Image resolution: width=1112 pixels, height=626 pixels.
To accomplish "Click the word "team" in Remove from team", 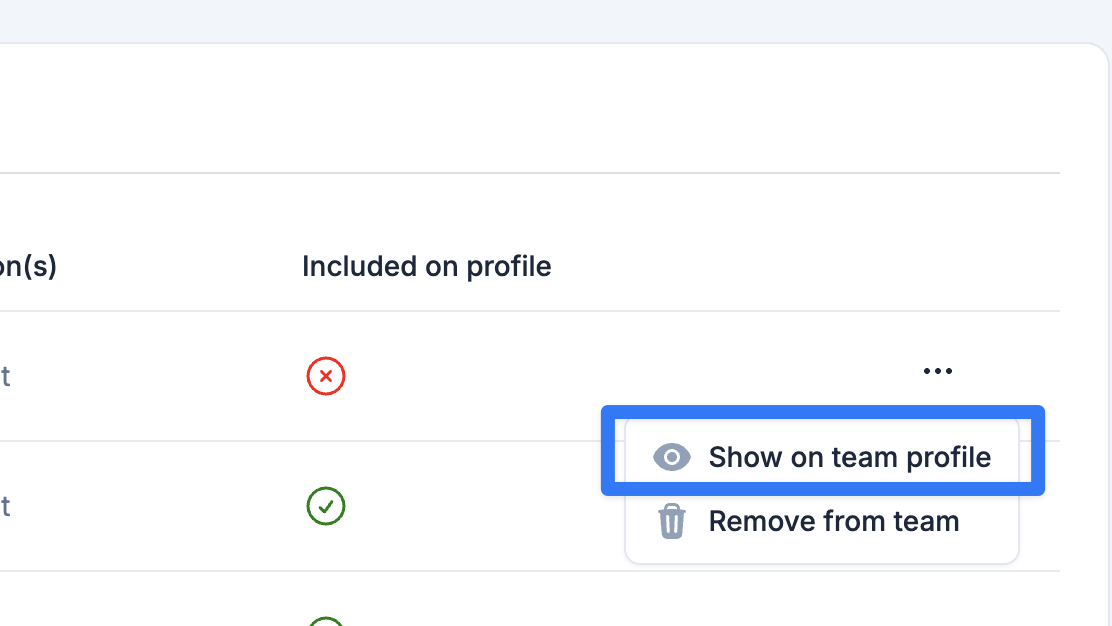I will click(925, 522).
